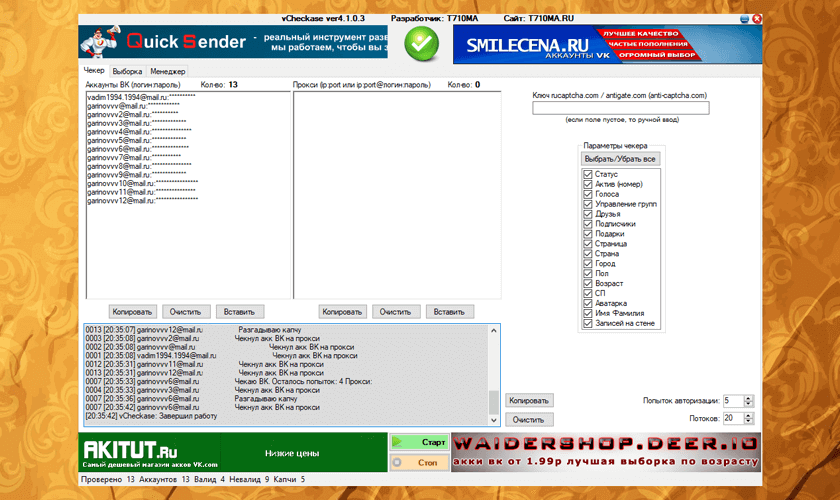Open the WAIDERSHOP.DEER.IO banner
840x500 pixels.
pyautogui.click(x=606, y=452)
